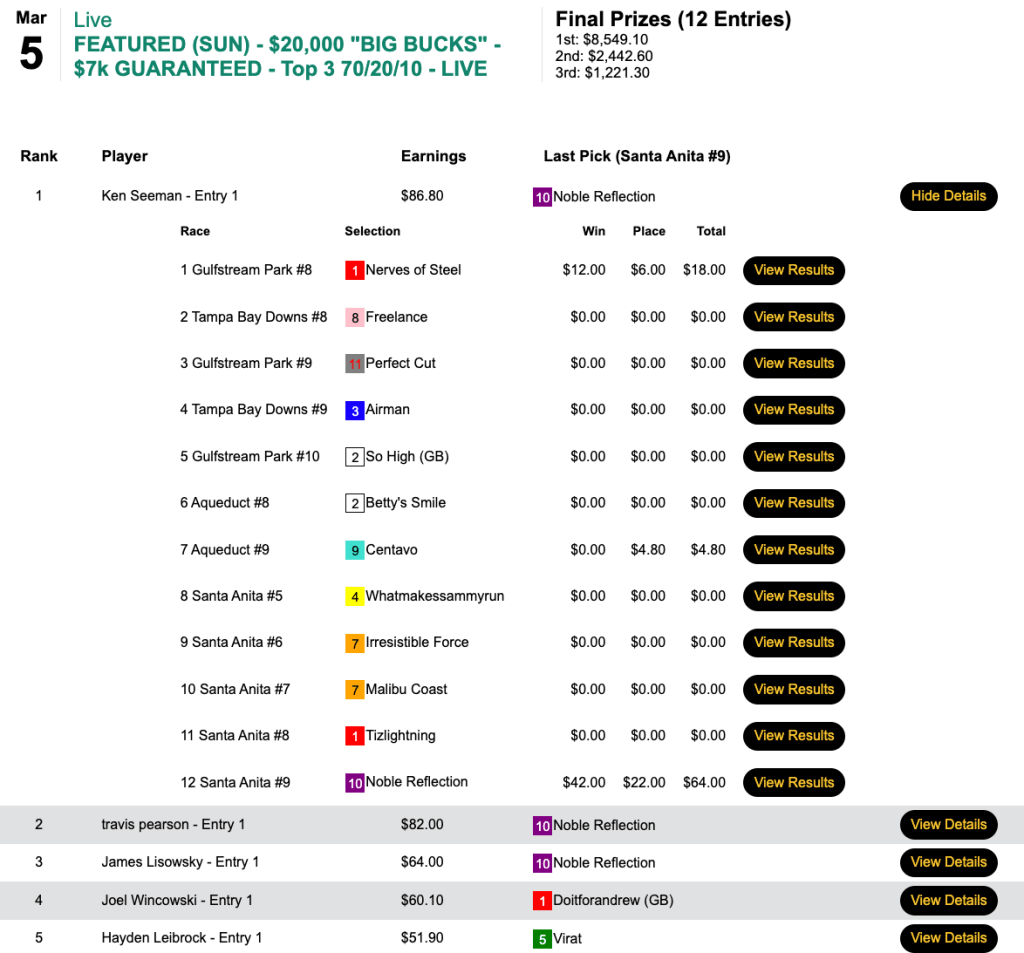Collapse Ken Seeman's details with Hide Details
The image size is (1024, 953).
coord(948,196)
